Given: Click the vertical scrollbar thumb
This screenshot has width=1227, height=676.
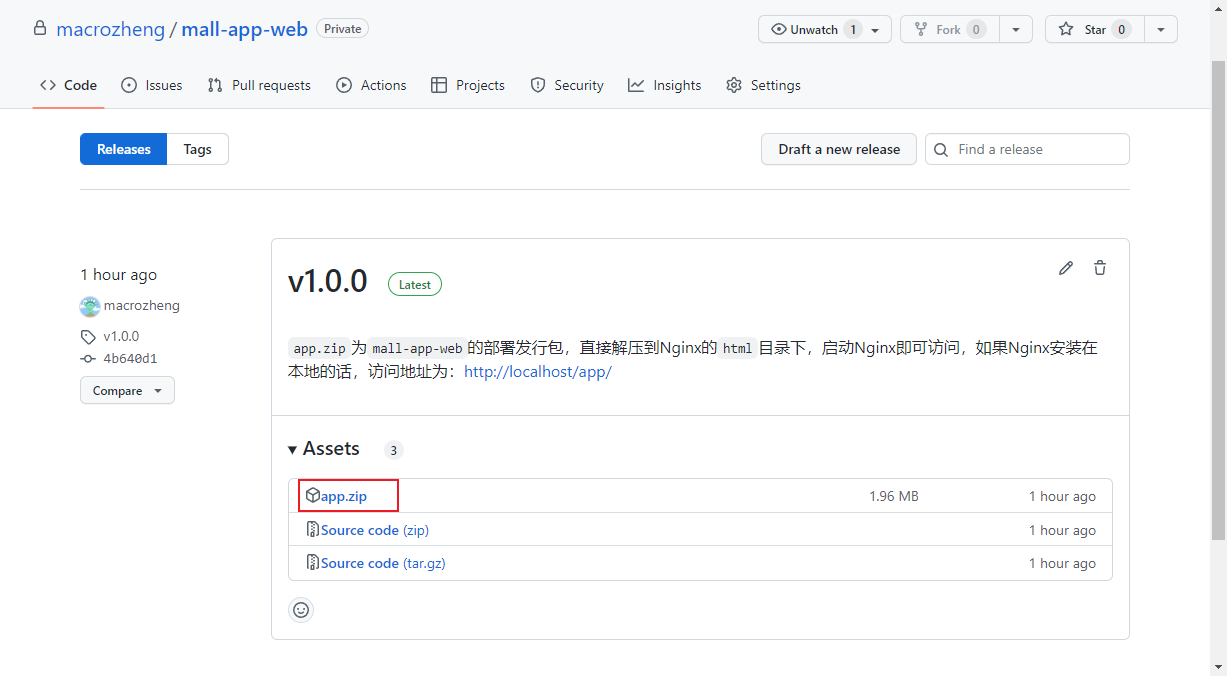Looking at the screenshot, I should pos(1217,300).
